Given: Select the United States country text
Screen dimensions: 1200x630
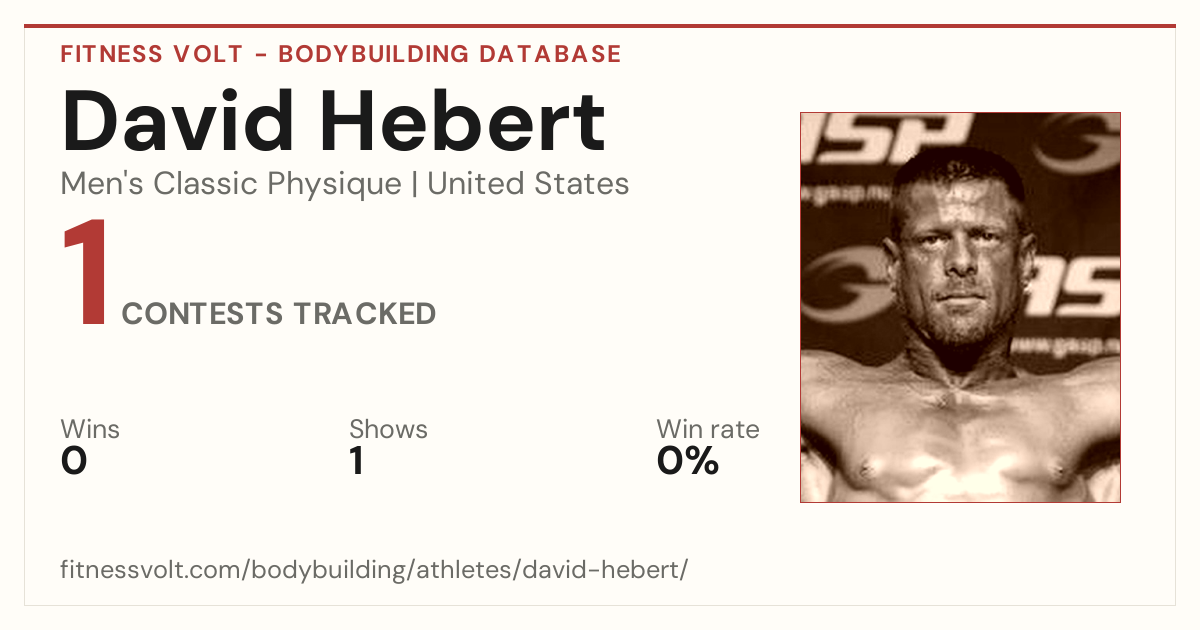Looking at the screenshot, I should pos(528,184).
